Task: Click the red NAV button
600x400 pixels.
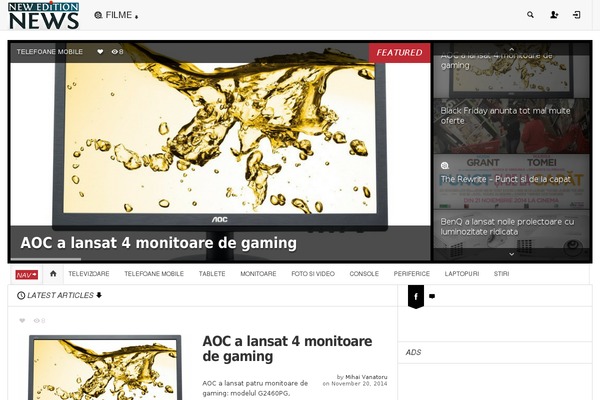Action: click(x=26, y=274)
